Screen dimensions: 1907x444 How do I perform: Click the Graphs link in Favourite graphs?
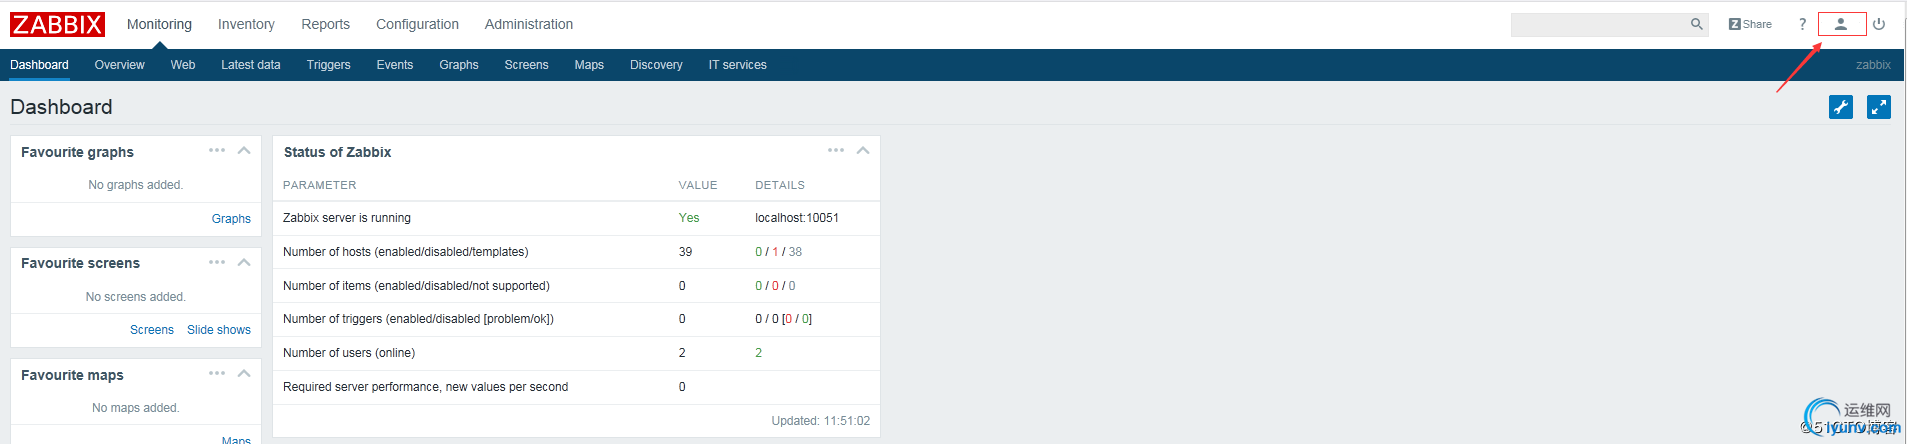[x=231, y=219]
